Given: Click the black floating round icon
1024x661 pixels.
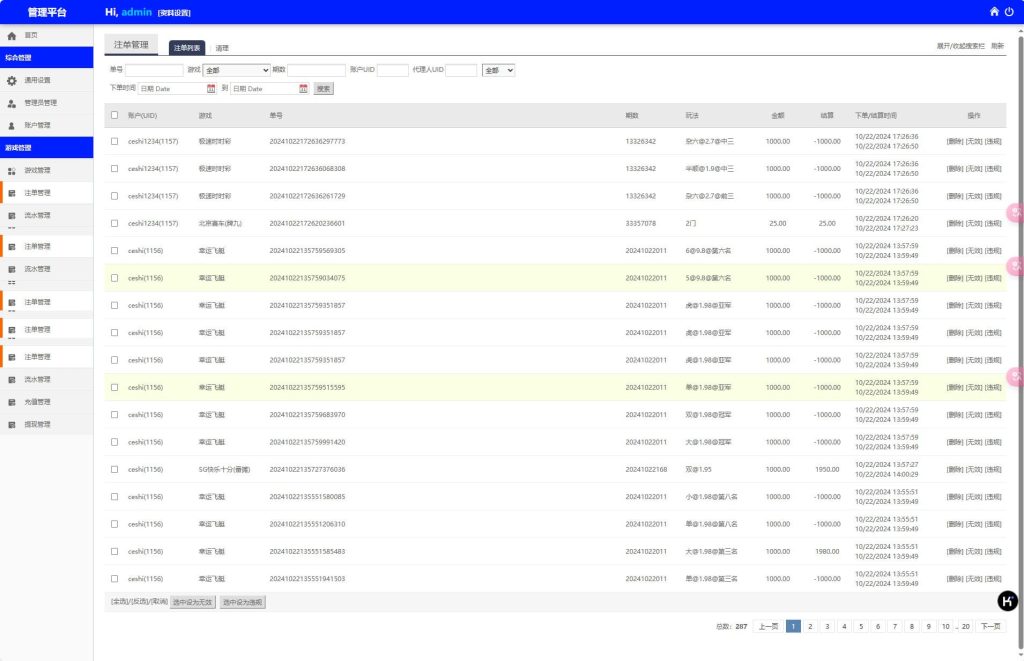Looking at the screenshot, I should [1008, 600].
